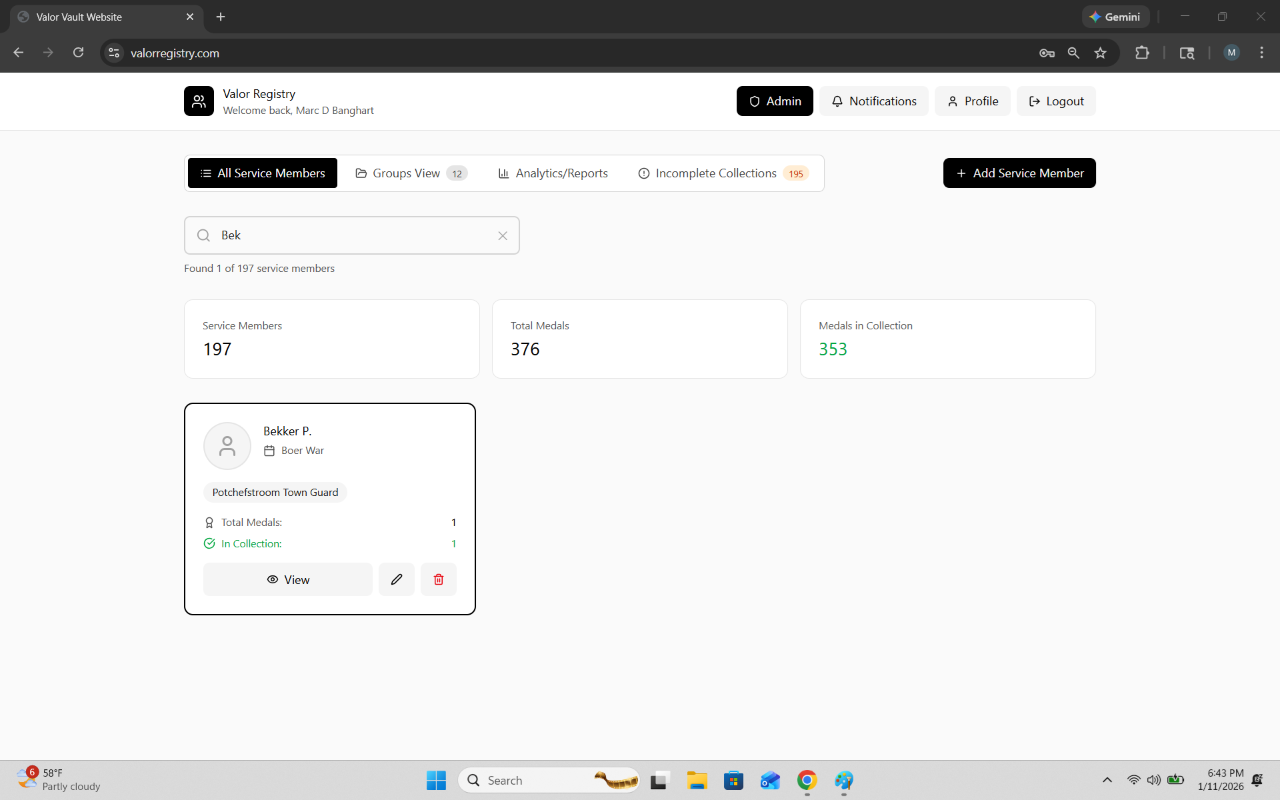Focus the service member search field
The height and width of the screenshot is (800, 1280).
click(x=352, y=236)
